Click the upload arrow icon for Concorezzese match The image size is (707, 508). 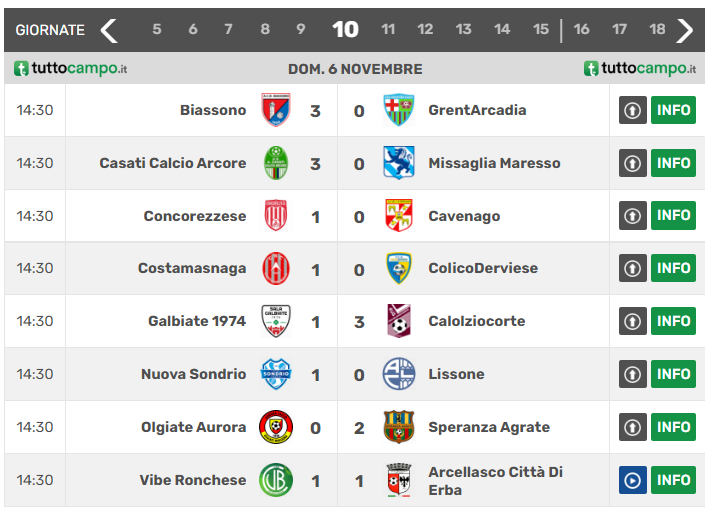click(x=632, y=216)
